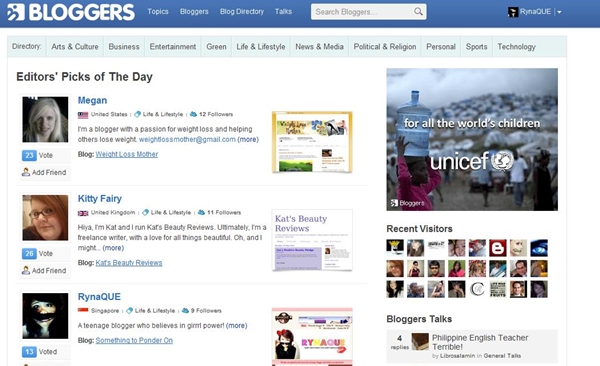Select Arts & Culture directory tab

(x=75, y=47)
